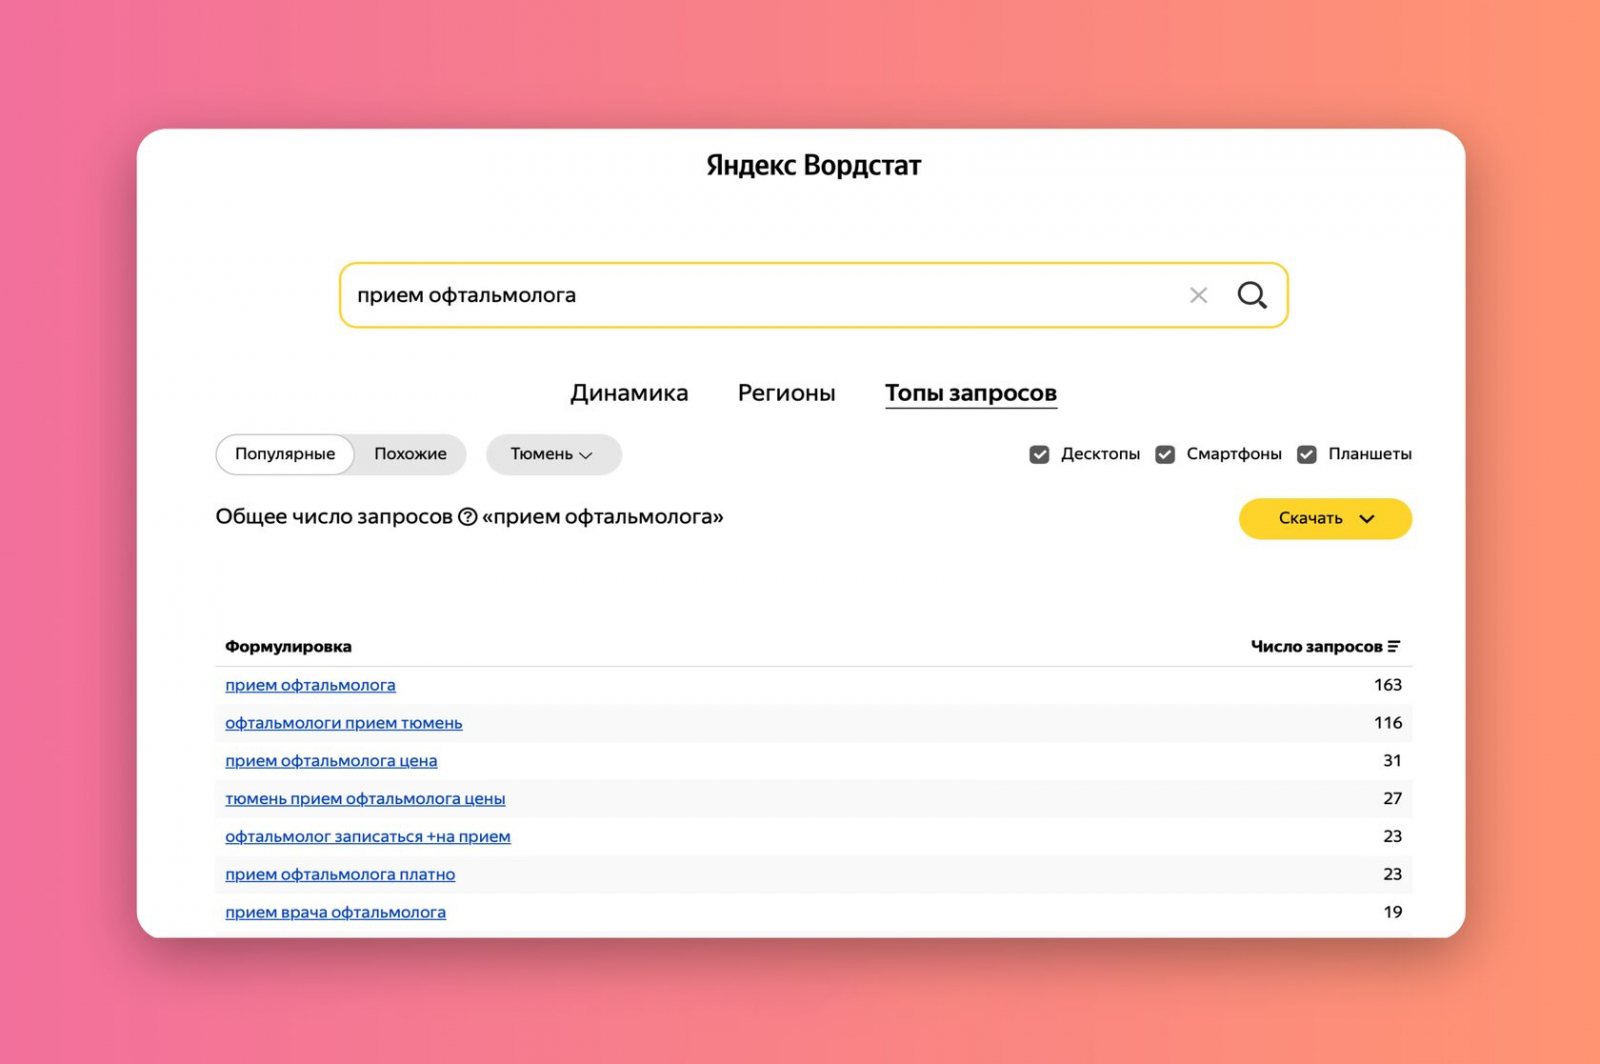This screenshot has height=1064, width=1600.
Task: Open the 'прием офтальмолога цена' link
Action: pos(331,761)
